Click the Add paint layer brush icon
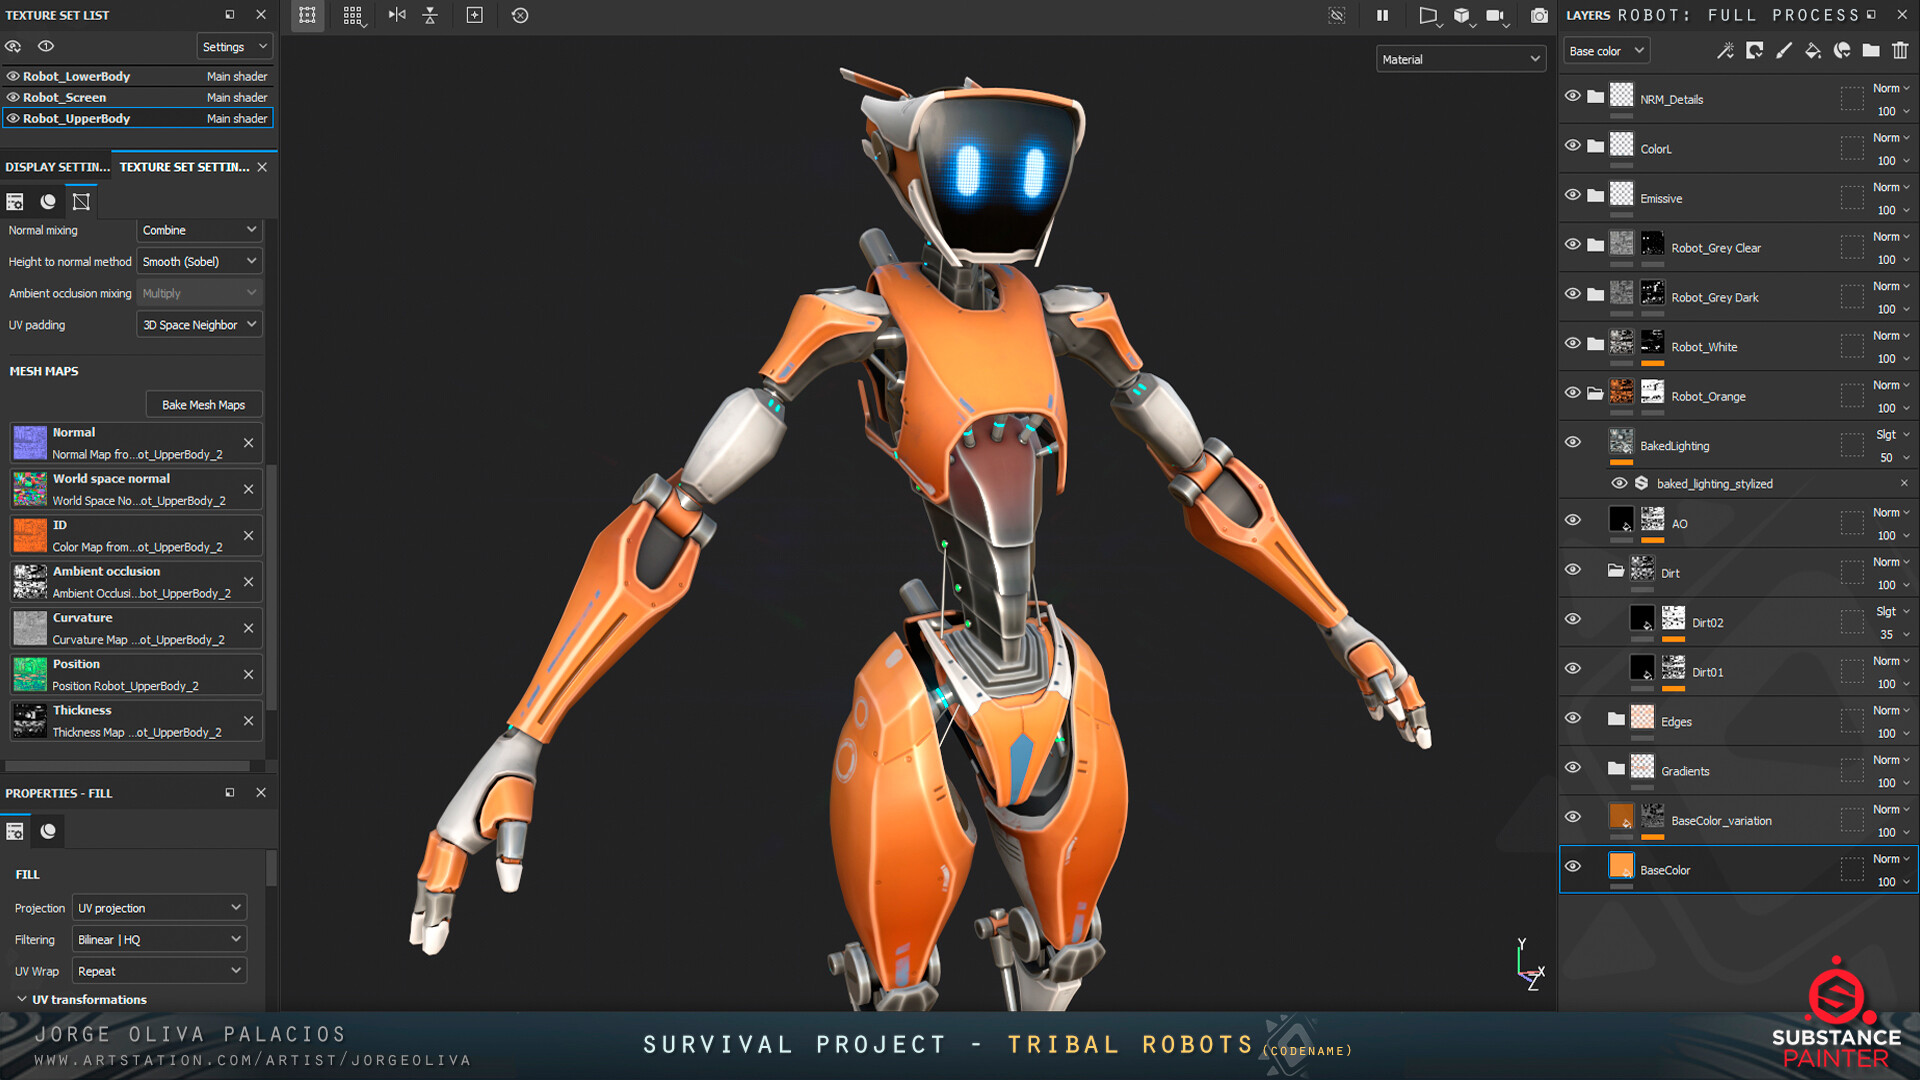The image size is (1920, 1080). coord(1783,50)
